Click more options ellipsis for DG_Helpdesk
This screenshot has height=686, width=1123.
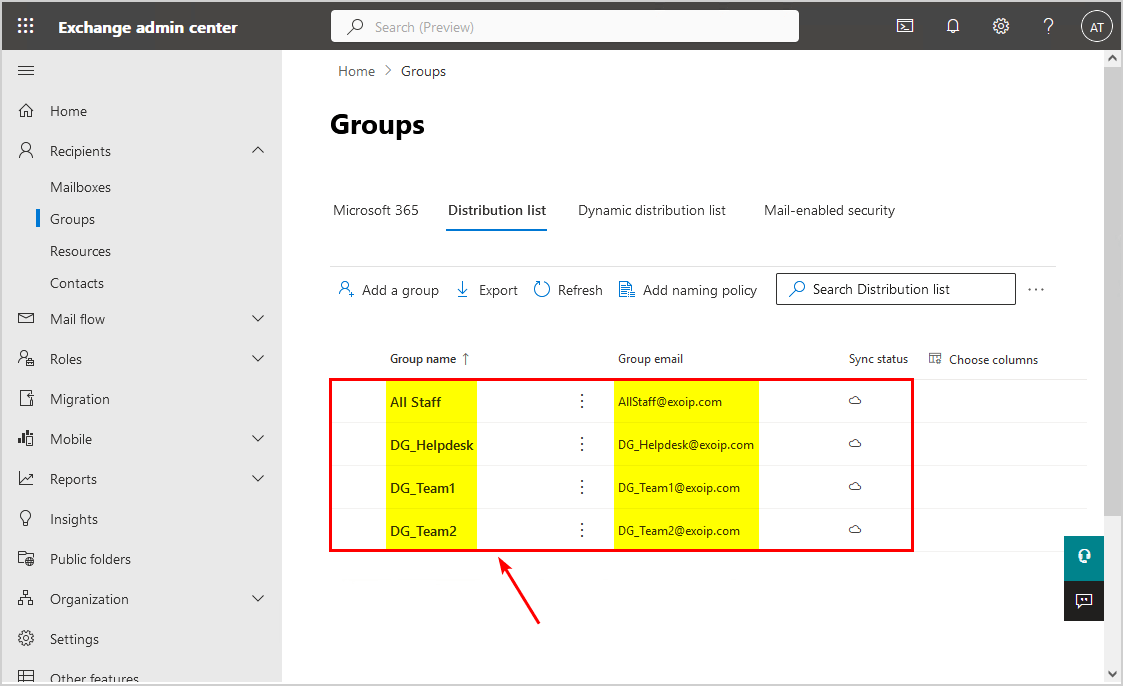click(x=582, y=444)
